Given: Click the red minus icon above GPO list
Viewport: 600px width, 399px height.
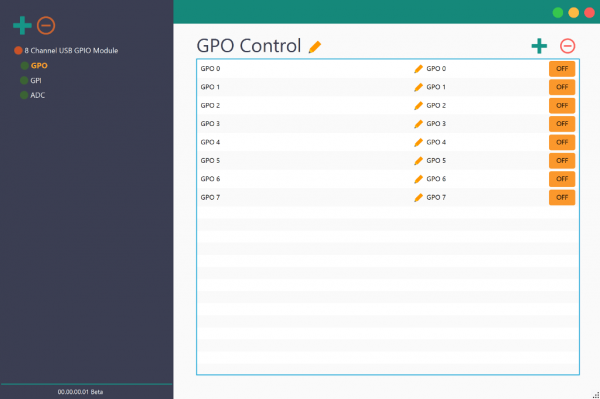Looking at the screenshot, I should (x=567, y=46).
